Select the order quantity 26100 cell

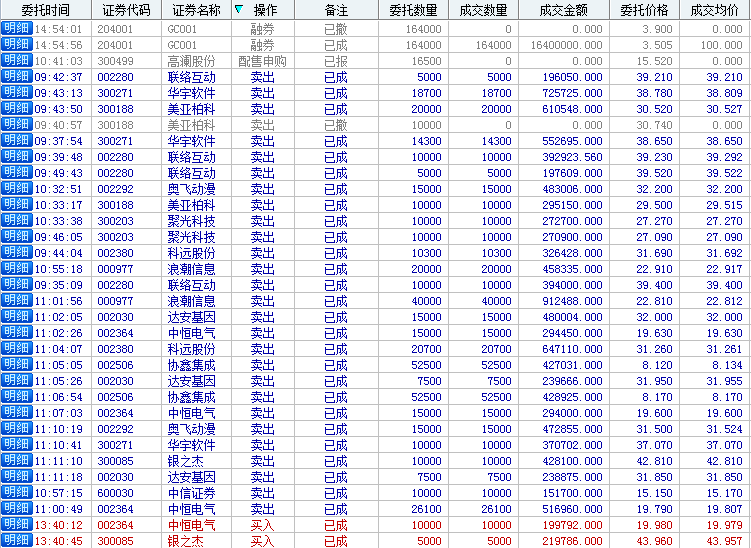426,509
